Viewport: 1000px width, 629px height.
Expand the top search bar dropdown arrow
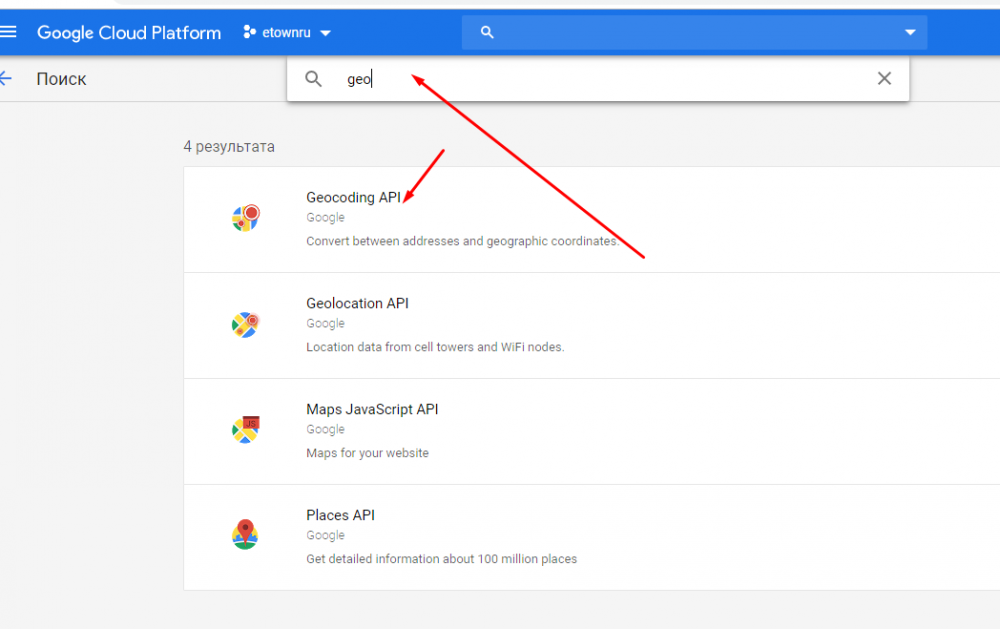pyautogui.click(x=910, y=33)
